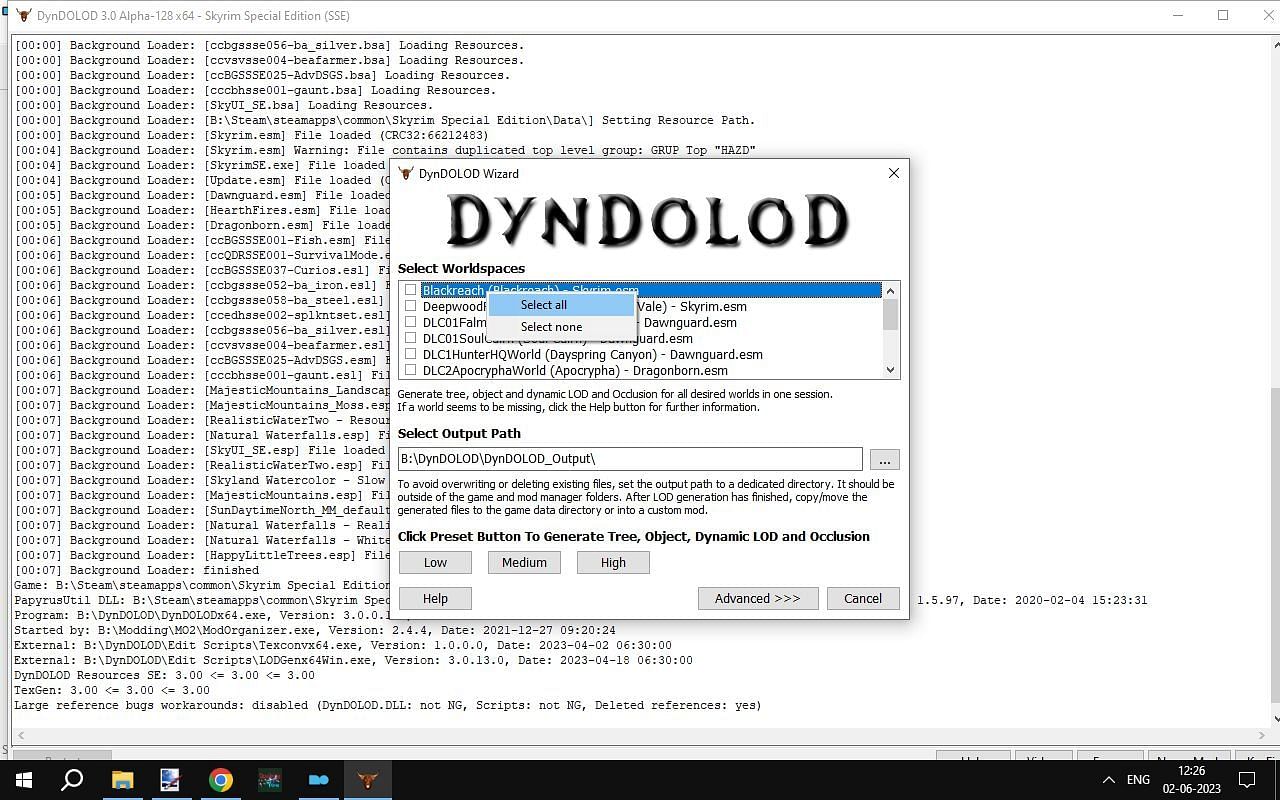Viewport: 1280px width, 800px height.
Task: Generate LOD with Medium preset
Action: tap(524, 562)
